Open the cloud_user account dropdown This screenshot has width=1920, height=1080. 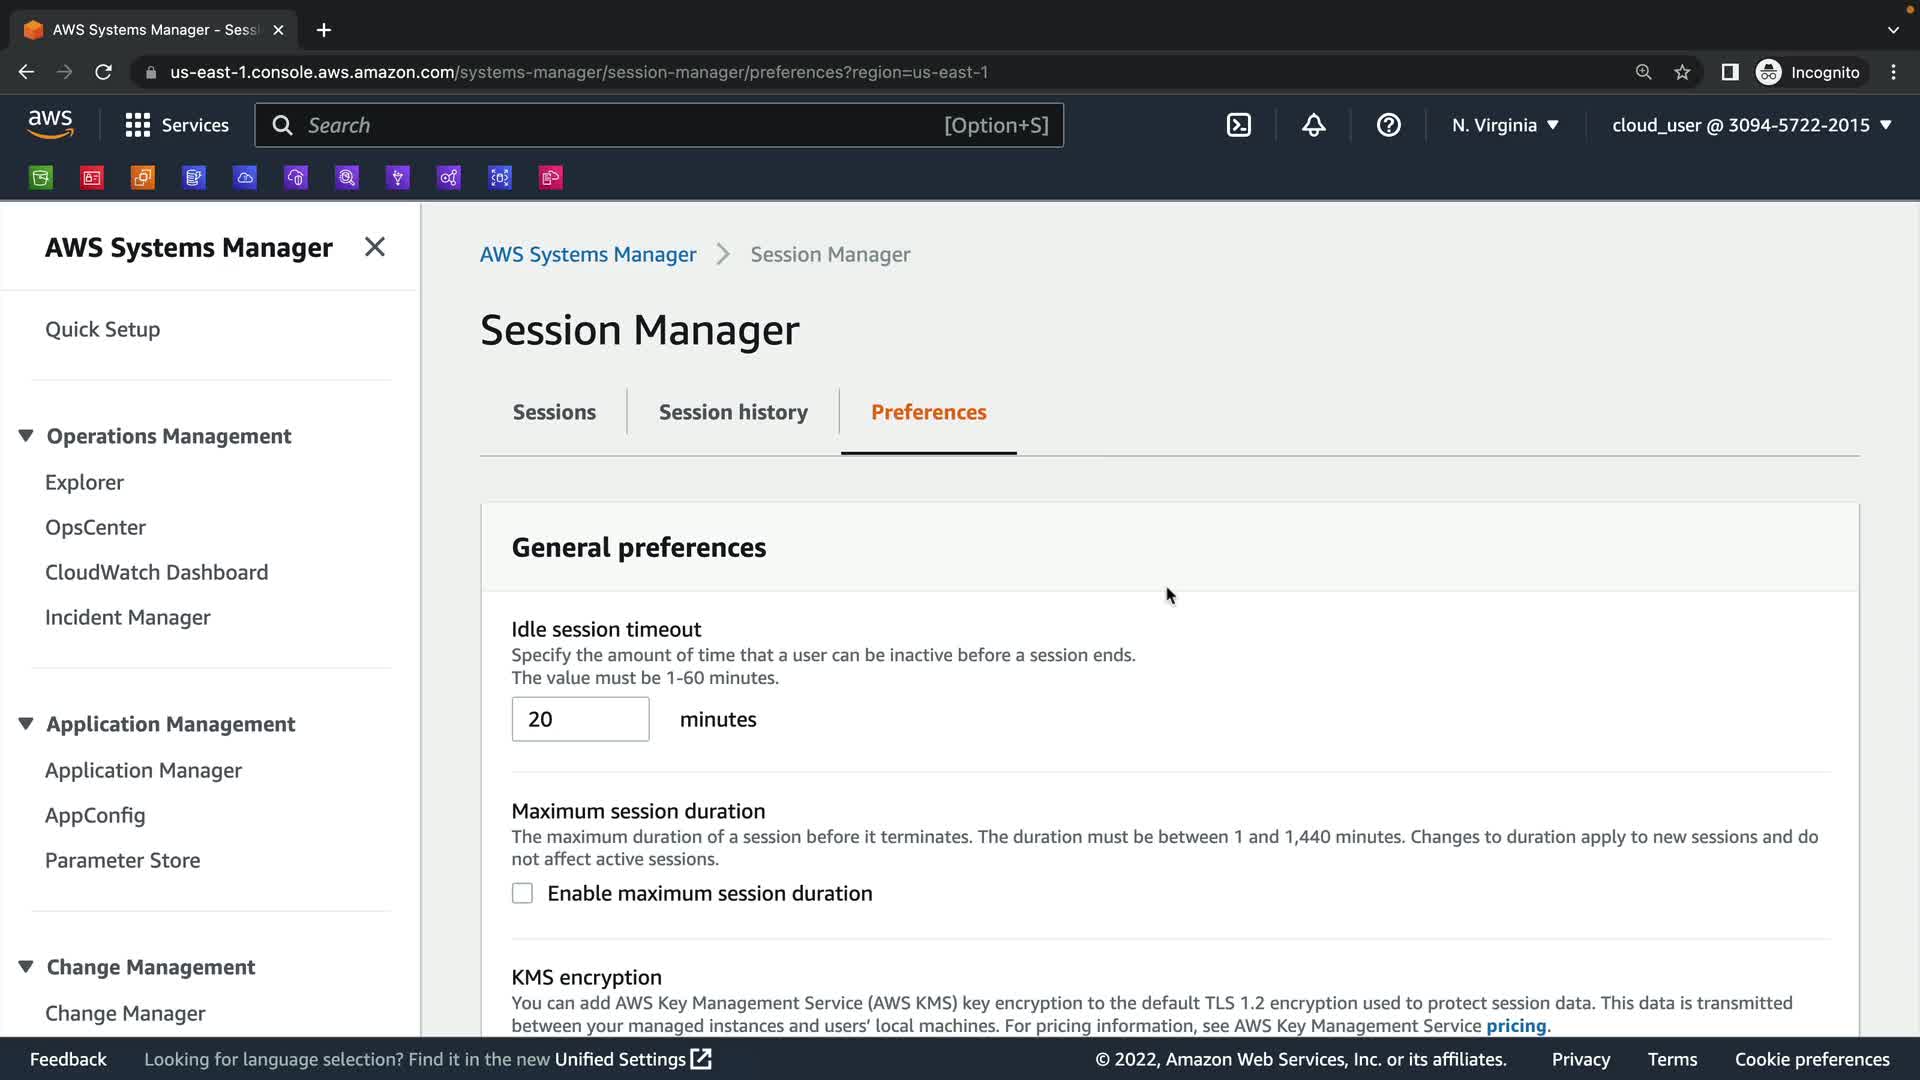coord(1751,125)
